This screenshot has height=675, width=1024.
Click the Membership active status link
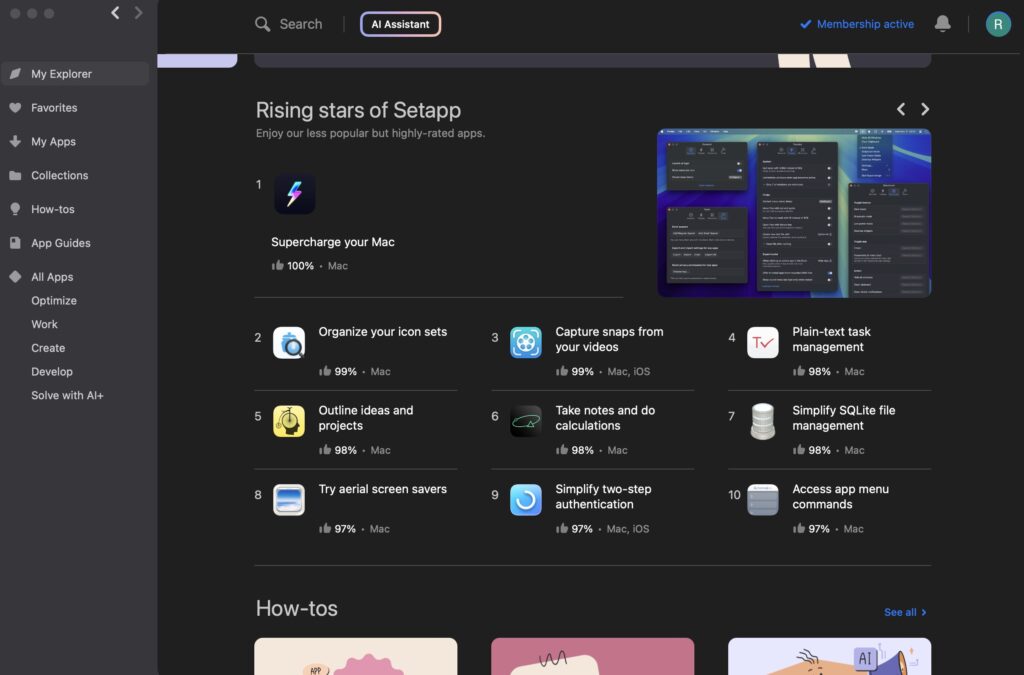pos(857,24)
